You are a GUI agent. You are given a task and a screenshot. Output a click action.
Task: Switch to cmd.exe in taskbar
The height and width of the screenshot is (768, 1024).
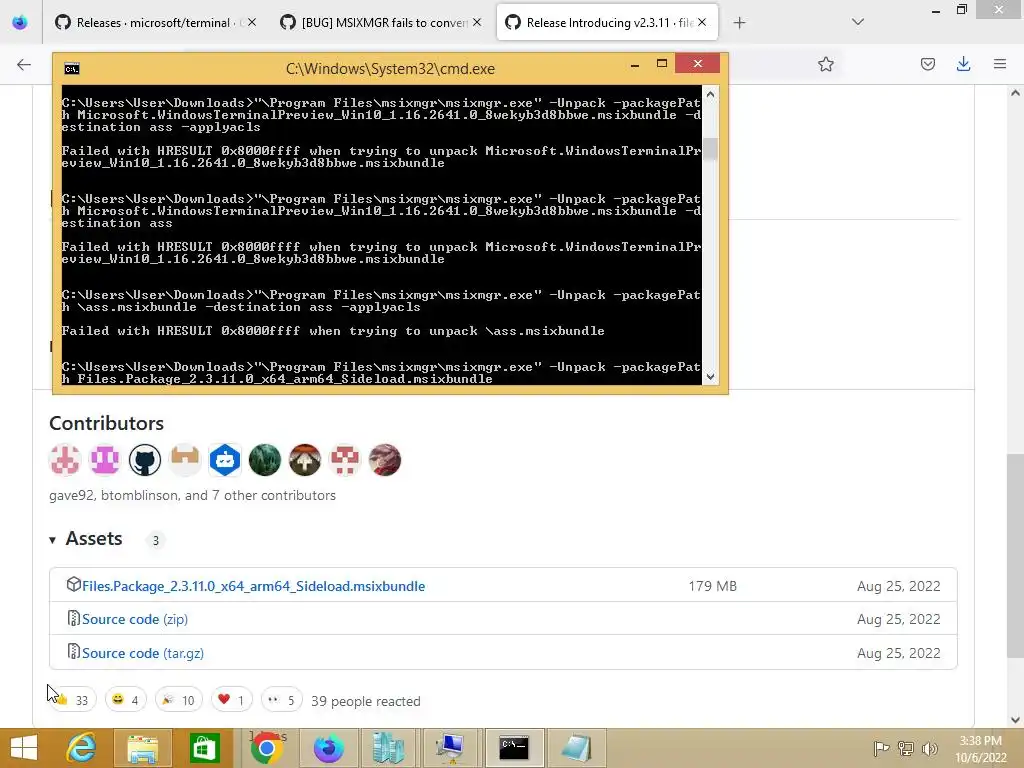coord(514,748)
